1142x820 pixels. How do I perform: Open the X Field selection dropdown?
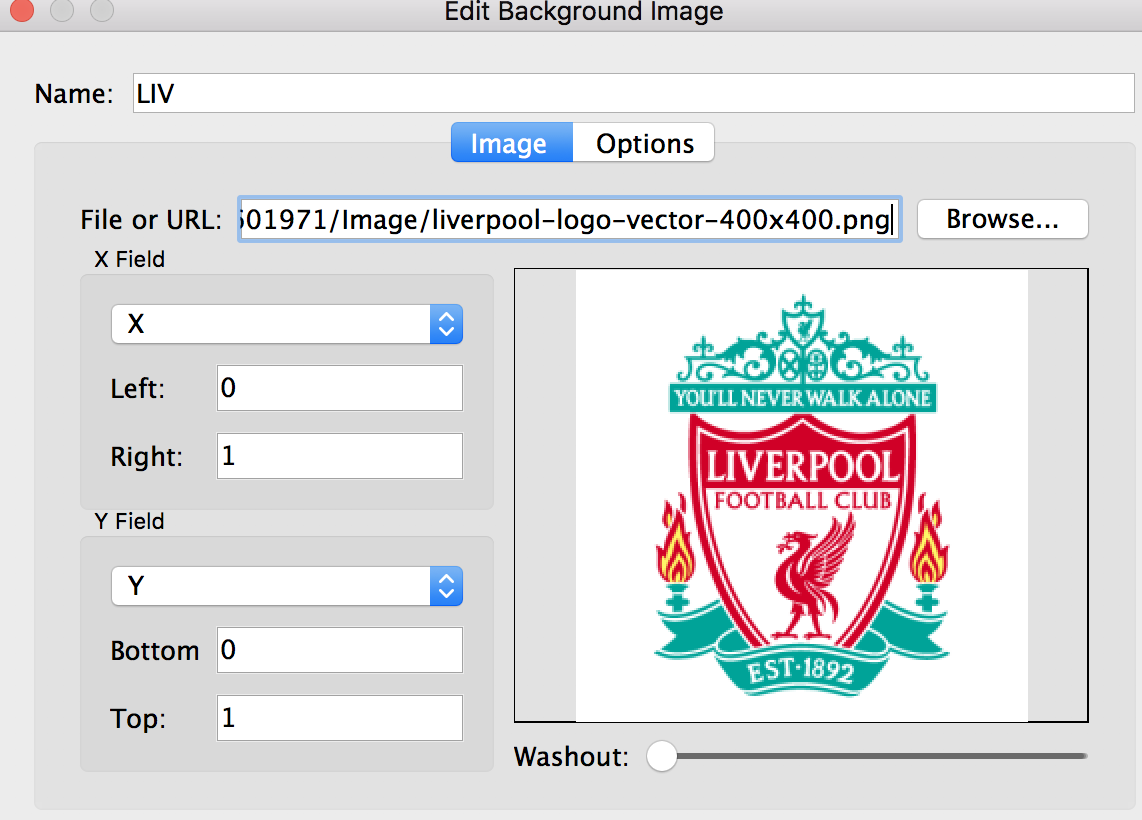286,324
